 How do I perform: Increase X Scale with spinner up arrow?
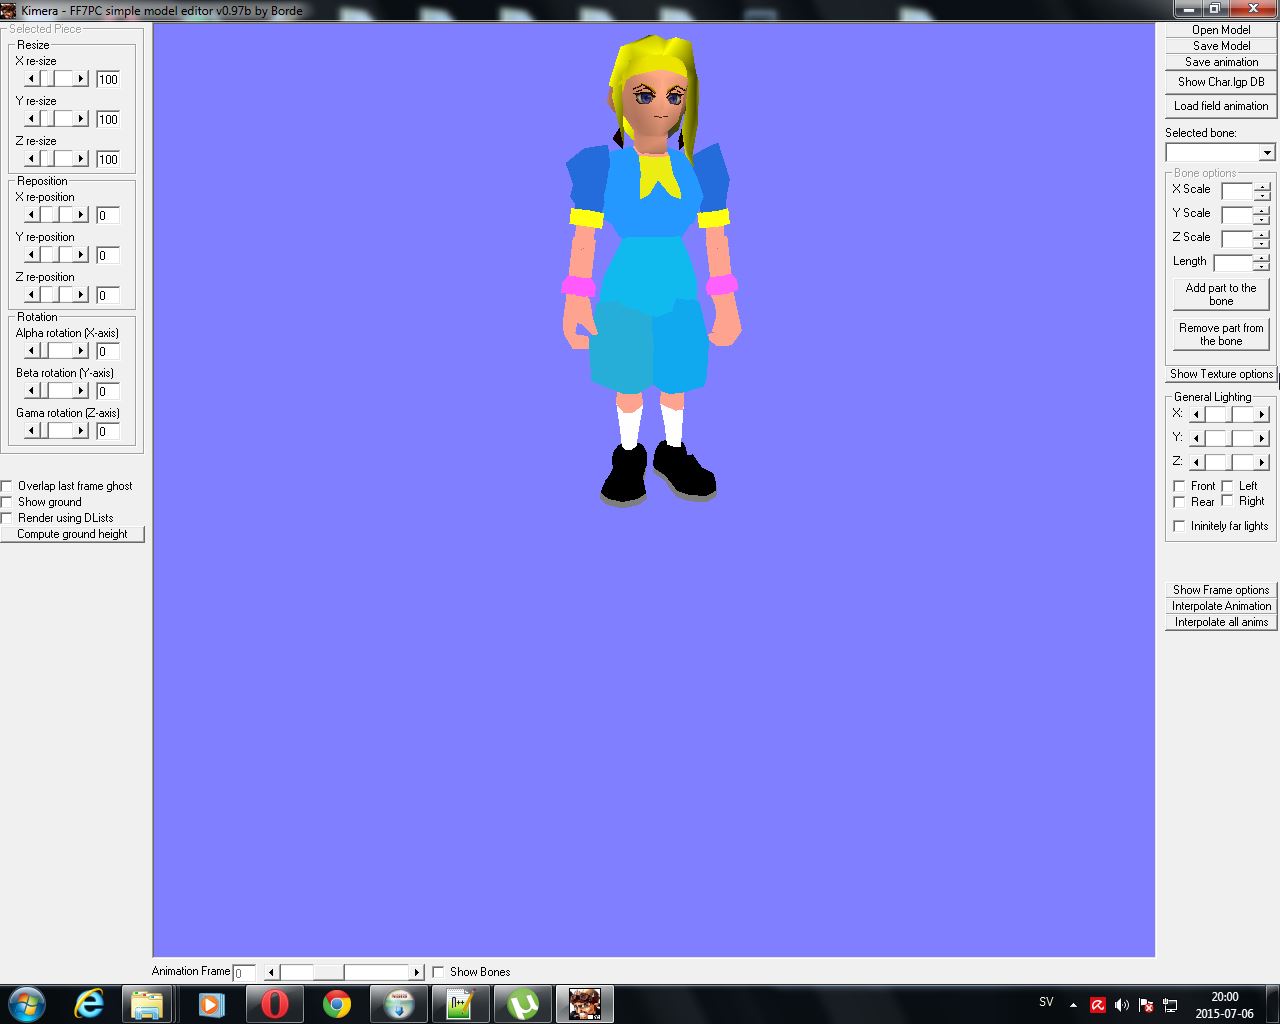1262,186
